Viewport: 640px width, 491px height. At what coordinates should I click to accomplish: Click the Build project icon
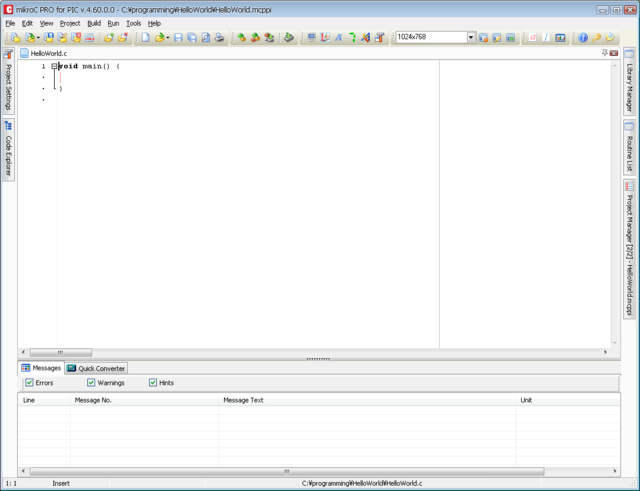click(242, 38)
